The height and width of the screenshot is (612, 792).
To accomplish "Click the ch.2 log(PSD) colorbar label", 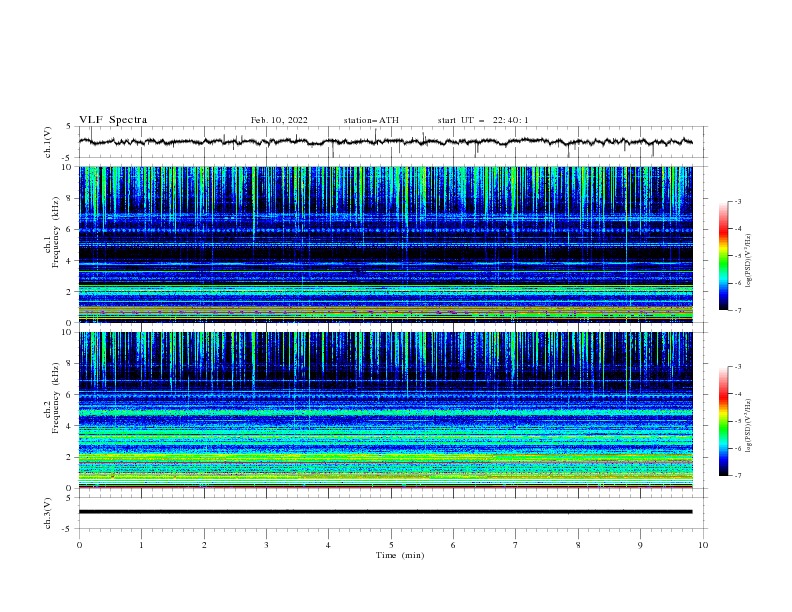I will (749, 426).
